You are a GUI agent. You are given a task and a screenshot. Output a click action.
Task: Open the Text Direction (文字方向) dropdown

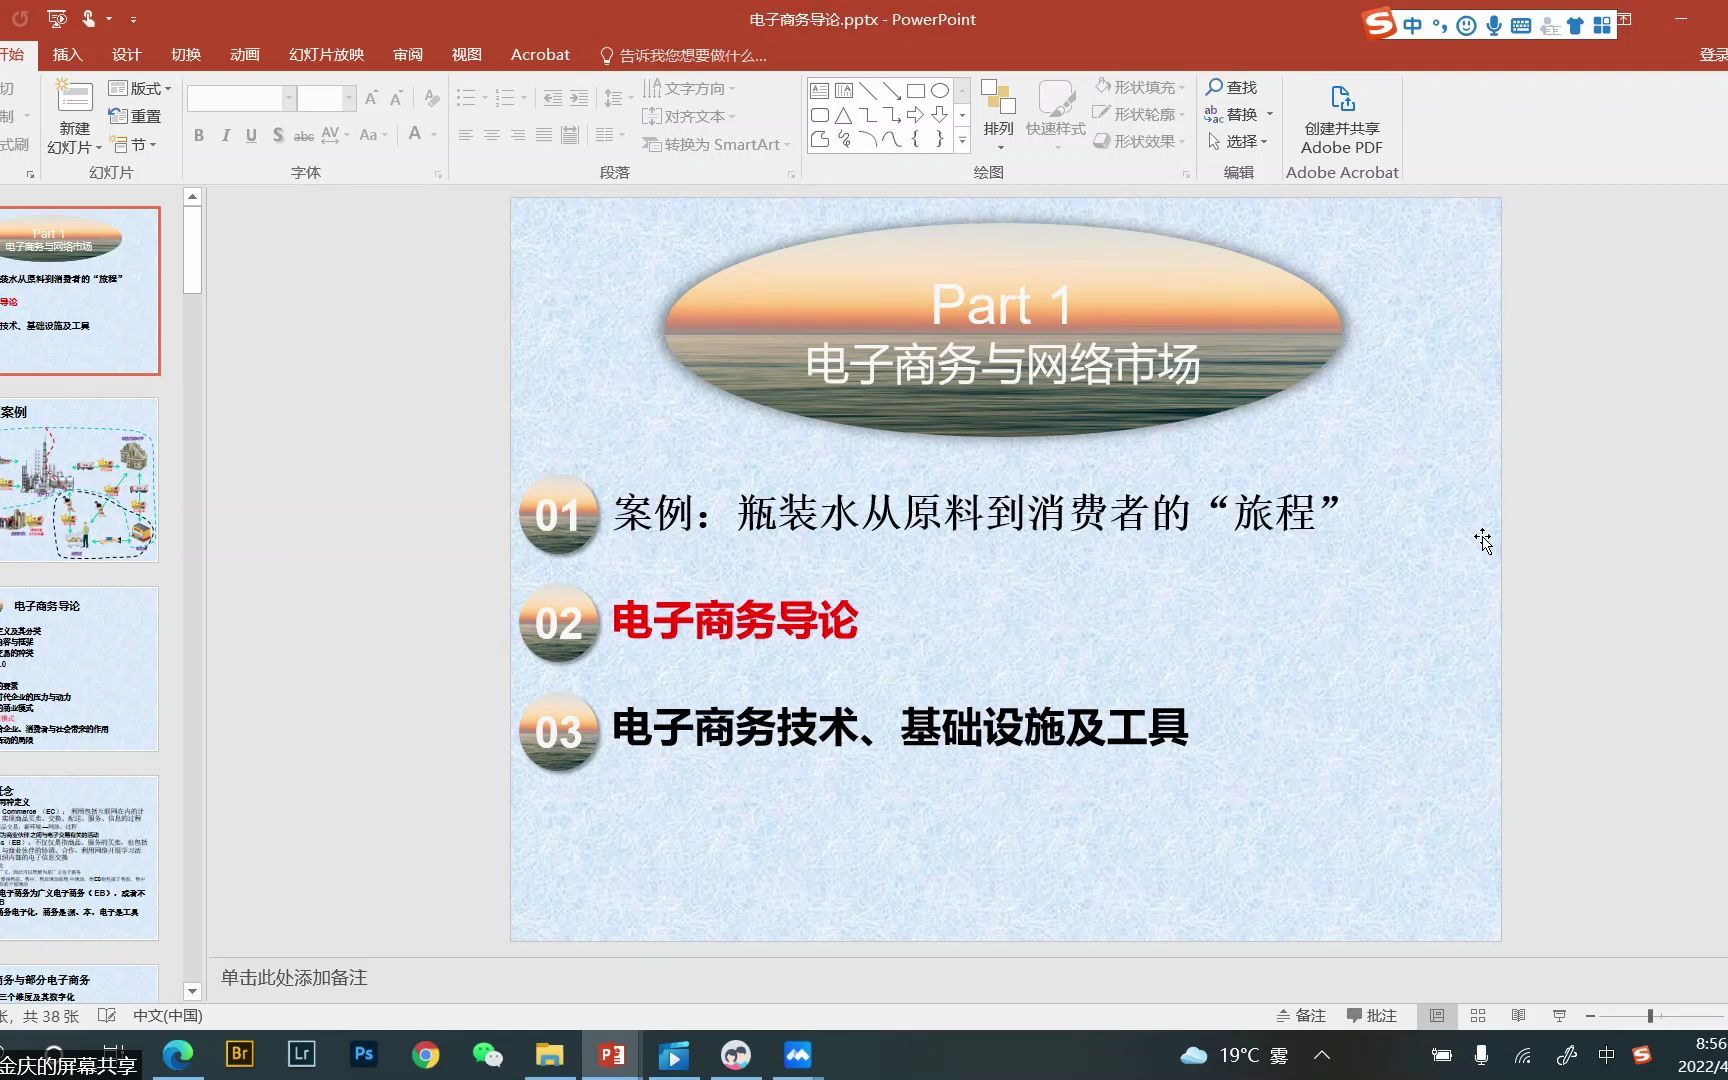coord(689,88)
